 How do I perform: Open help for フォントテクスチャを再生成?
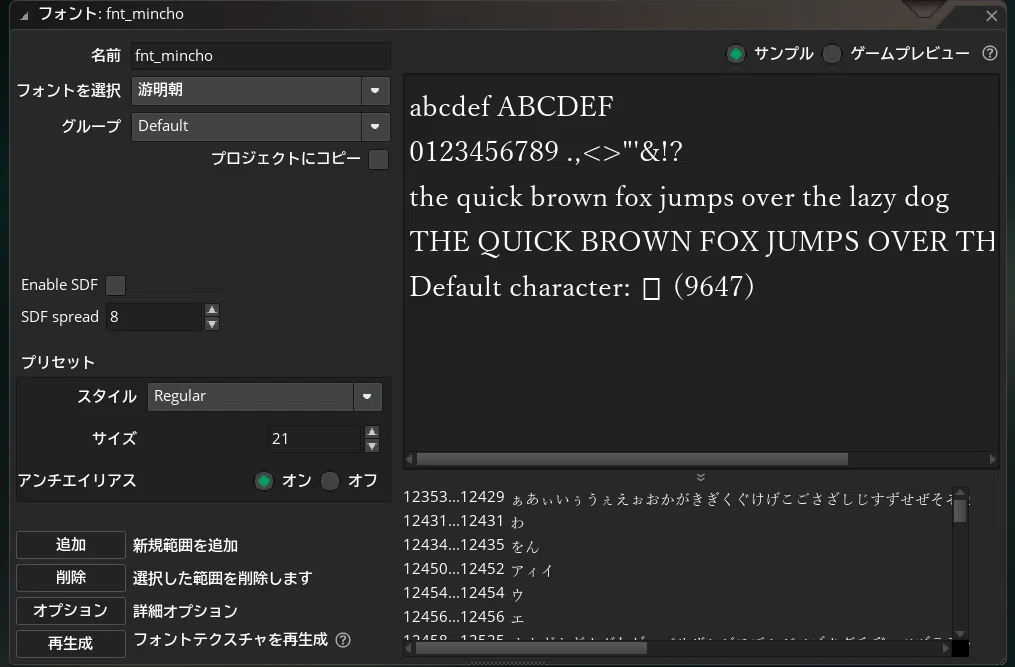344,640
